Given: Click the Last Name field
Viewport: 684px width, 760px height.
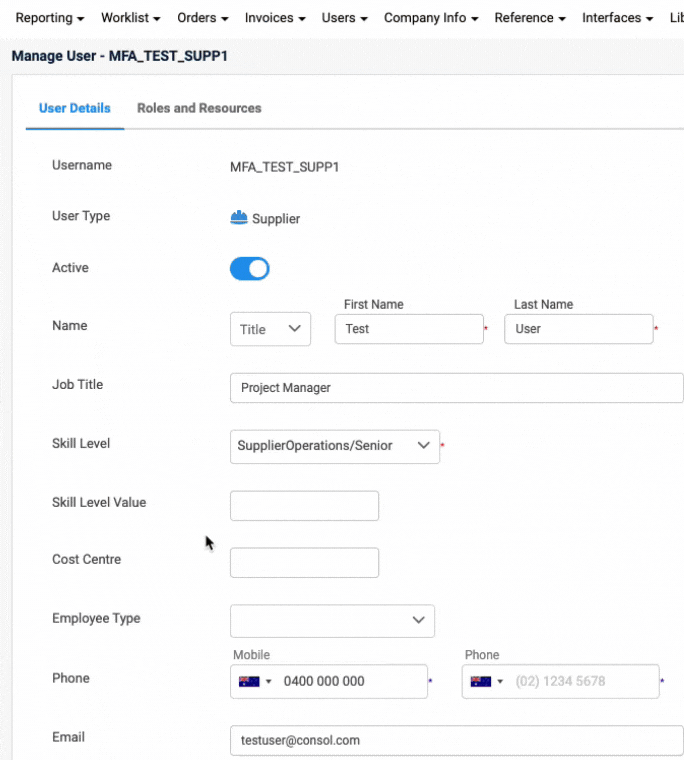Looking at the screenshot, I should 579,329.
